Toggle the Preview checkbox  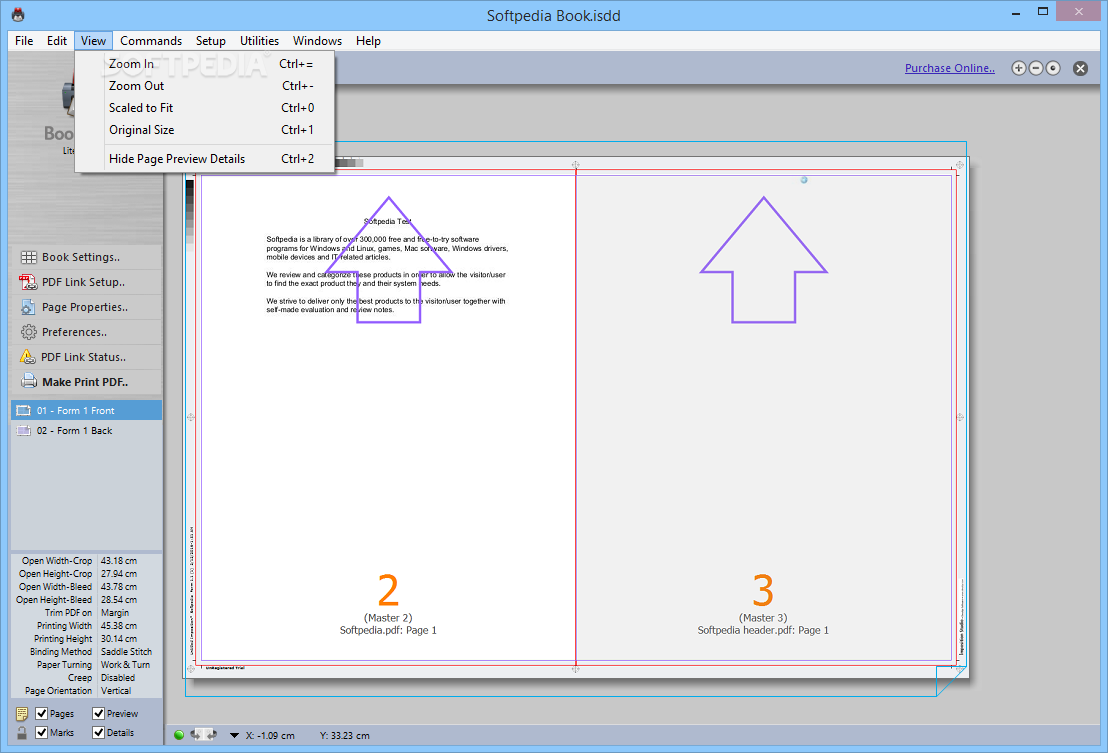(x=99, y=713)
